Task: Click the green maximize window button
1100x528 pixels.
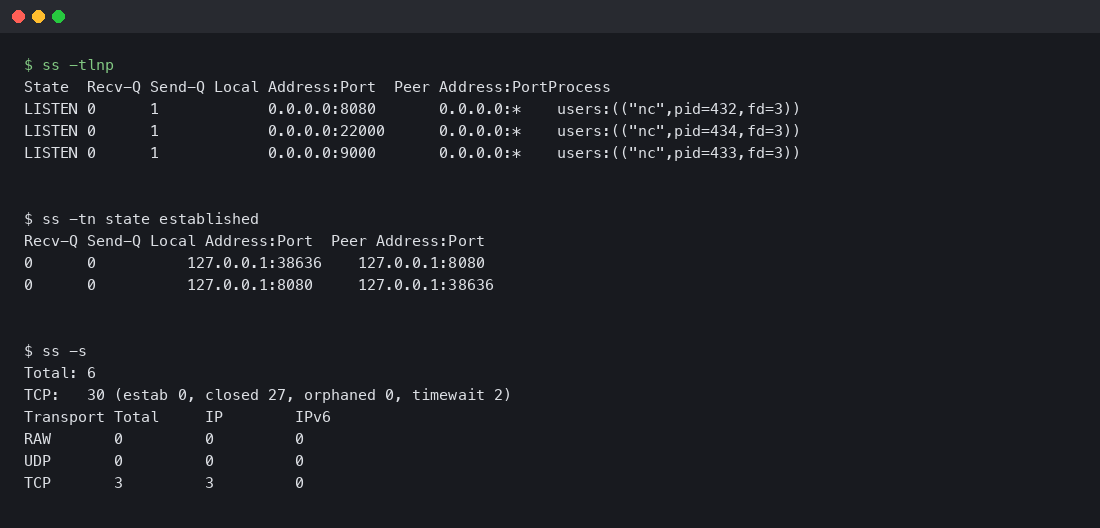Action: [x=58, y=16]
